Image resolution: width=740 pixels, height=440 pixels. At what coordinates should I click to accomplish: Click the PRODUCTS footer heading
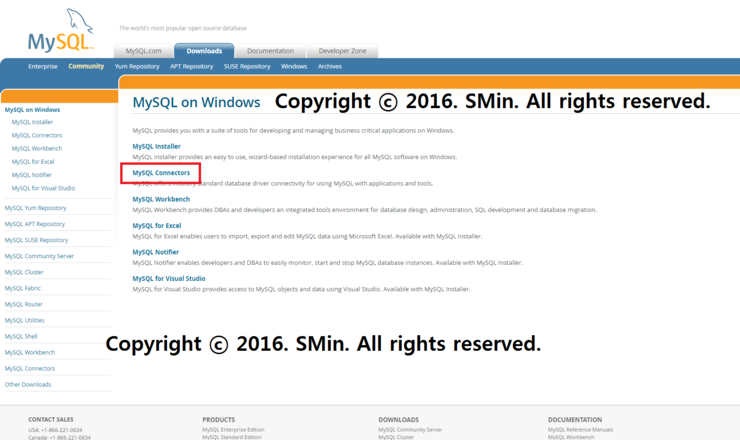(x=219, y=419)
